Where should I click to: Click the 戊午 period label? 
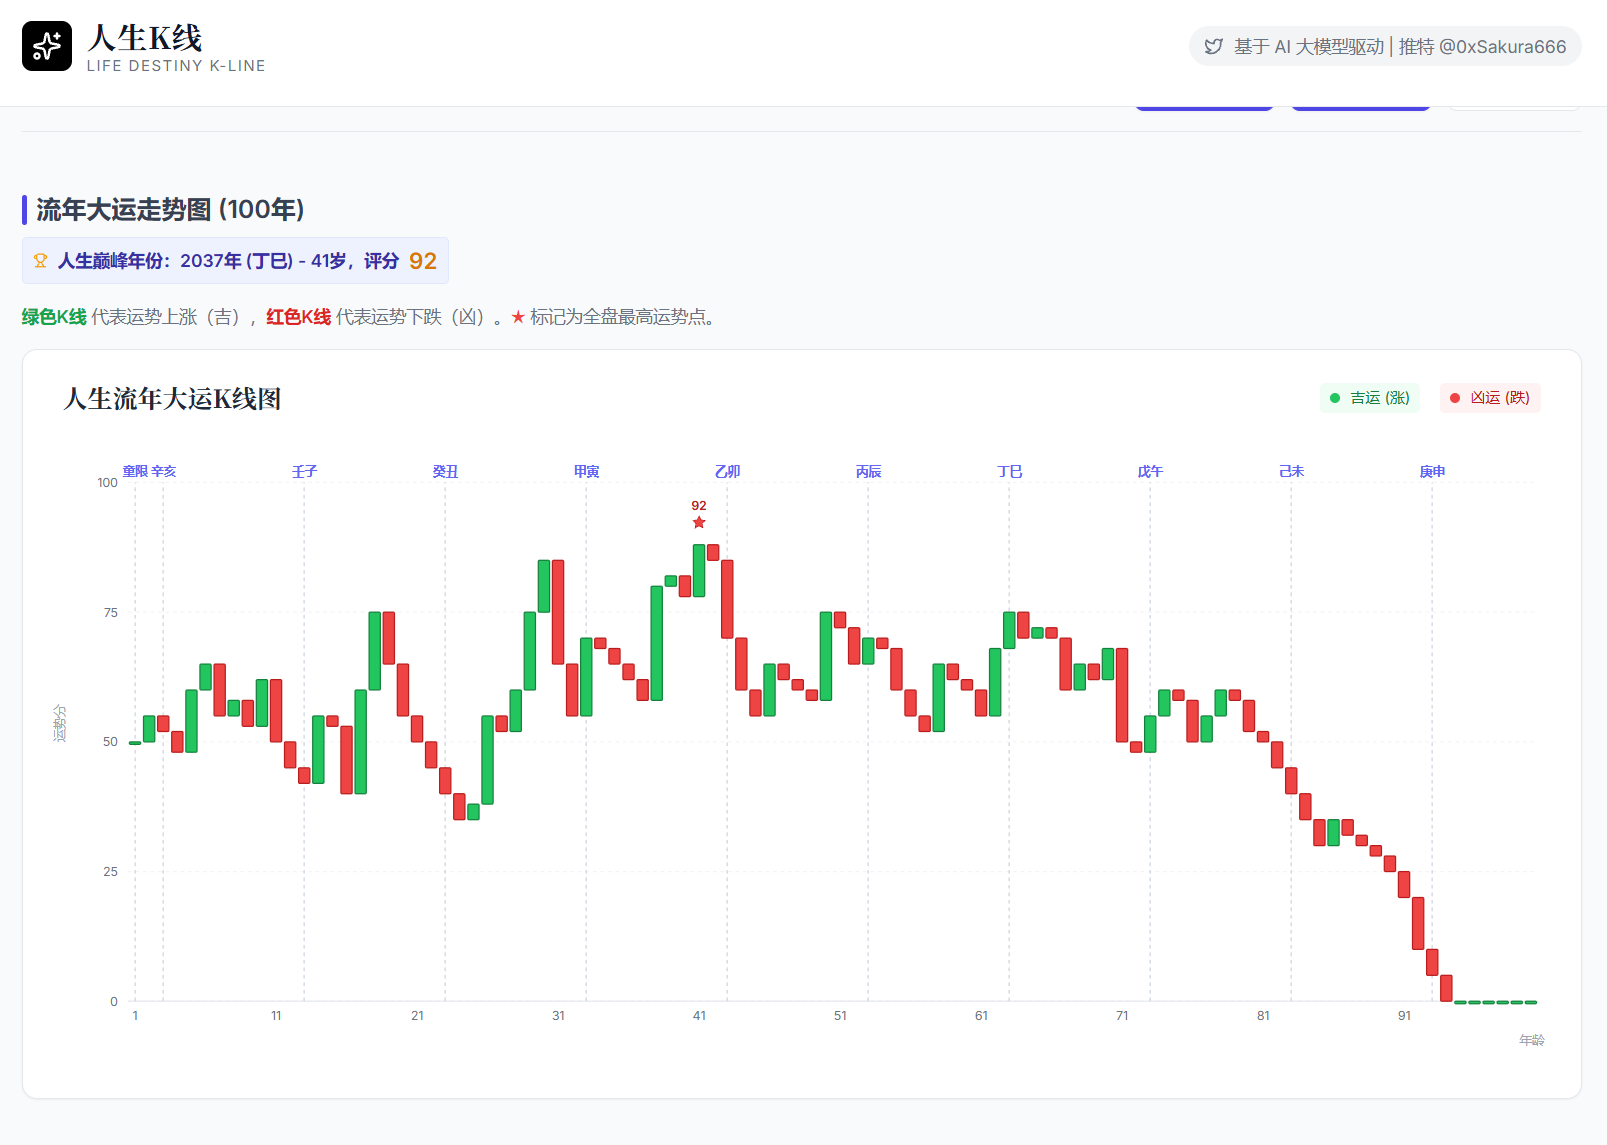(1150, 471)
